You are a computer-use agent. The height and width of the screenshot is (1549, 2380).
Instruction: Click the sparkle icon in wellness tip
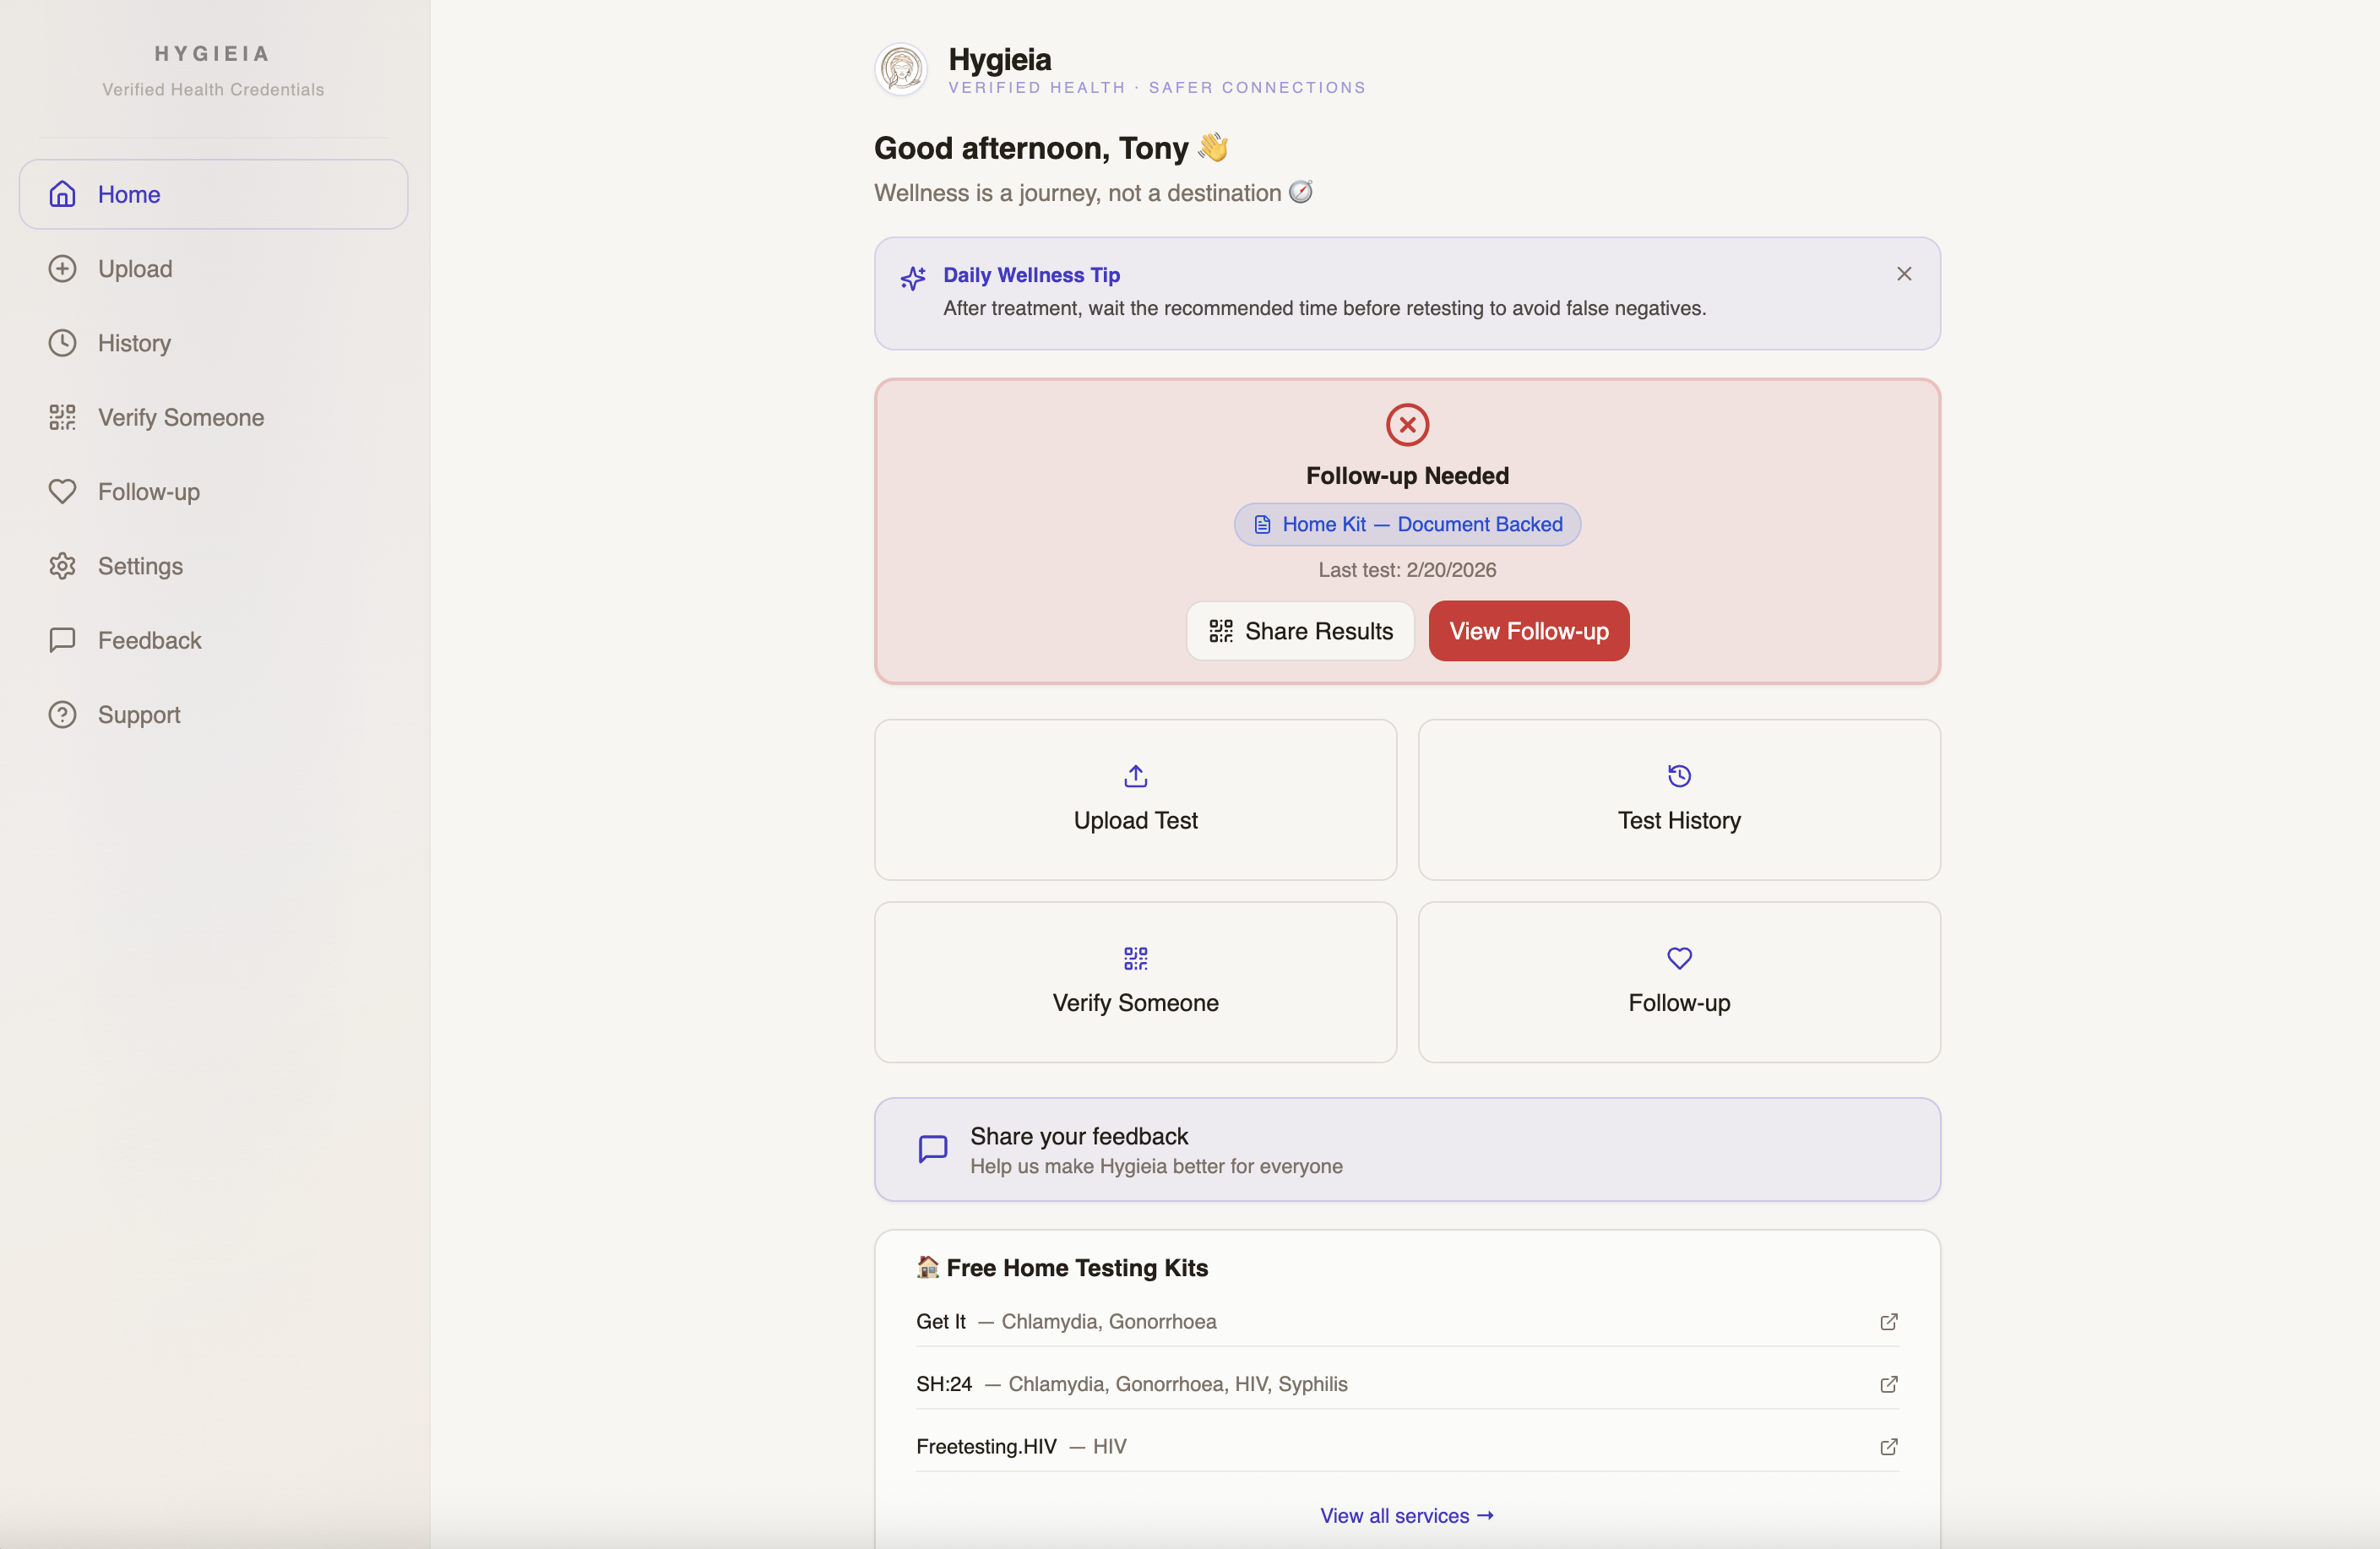tap(913, 278)
